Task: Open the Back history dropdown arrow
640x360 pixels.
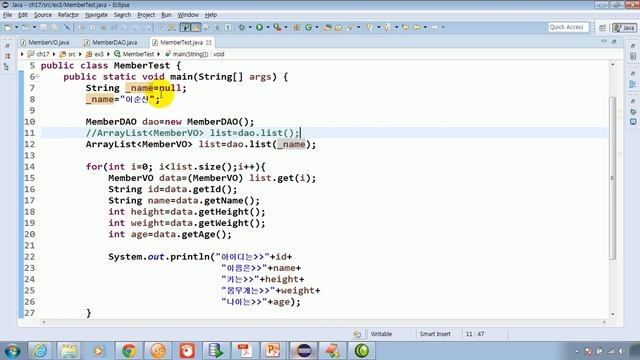Action: (425, 27)
